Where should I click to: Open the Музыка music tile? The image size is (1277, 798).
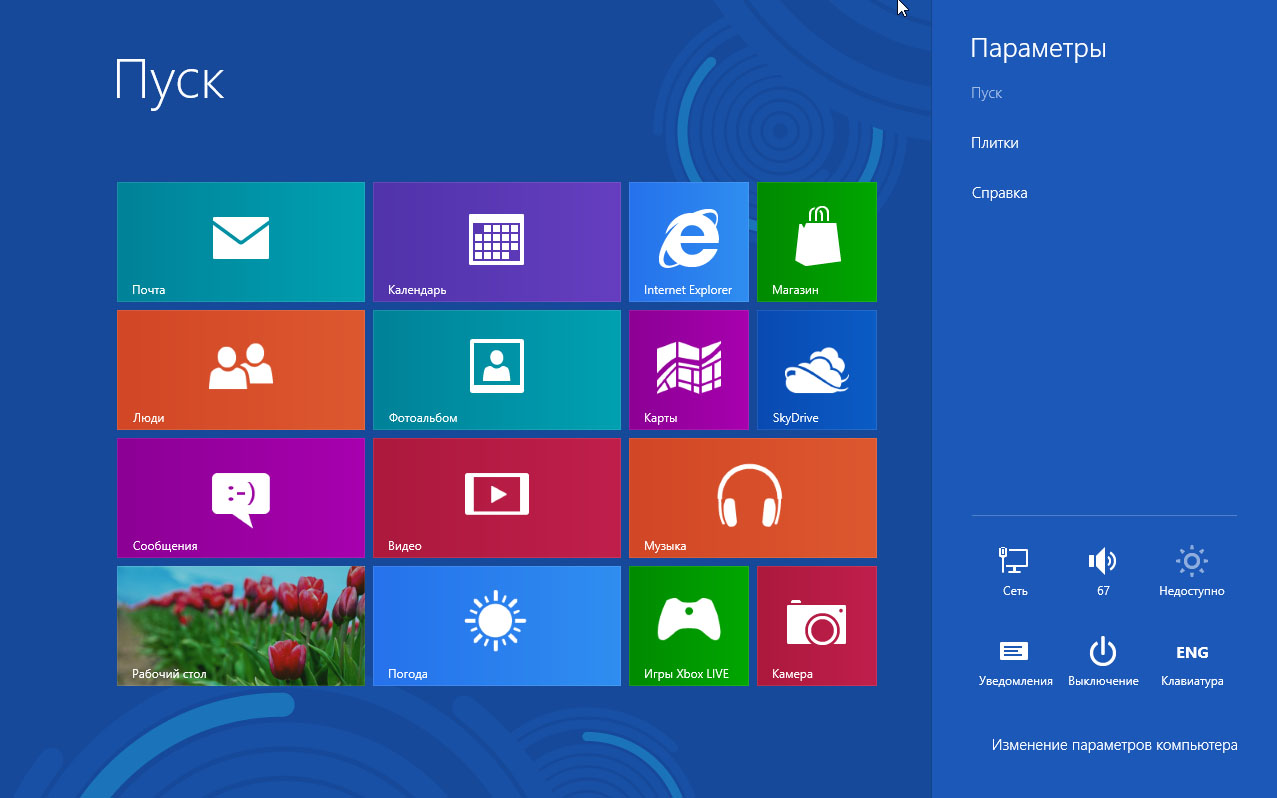(753, 498)
